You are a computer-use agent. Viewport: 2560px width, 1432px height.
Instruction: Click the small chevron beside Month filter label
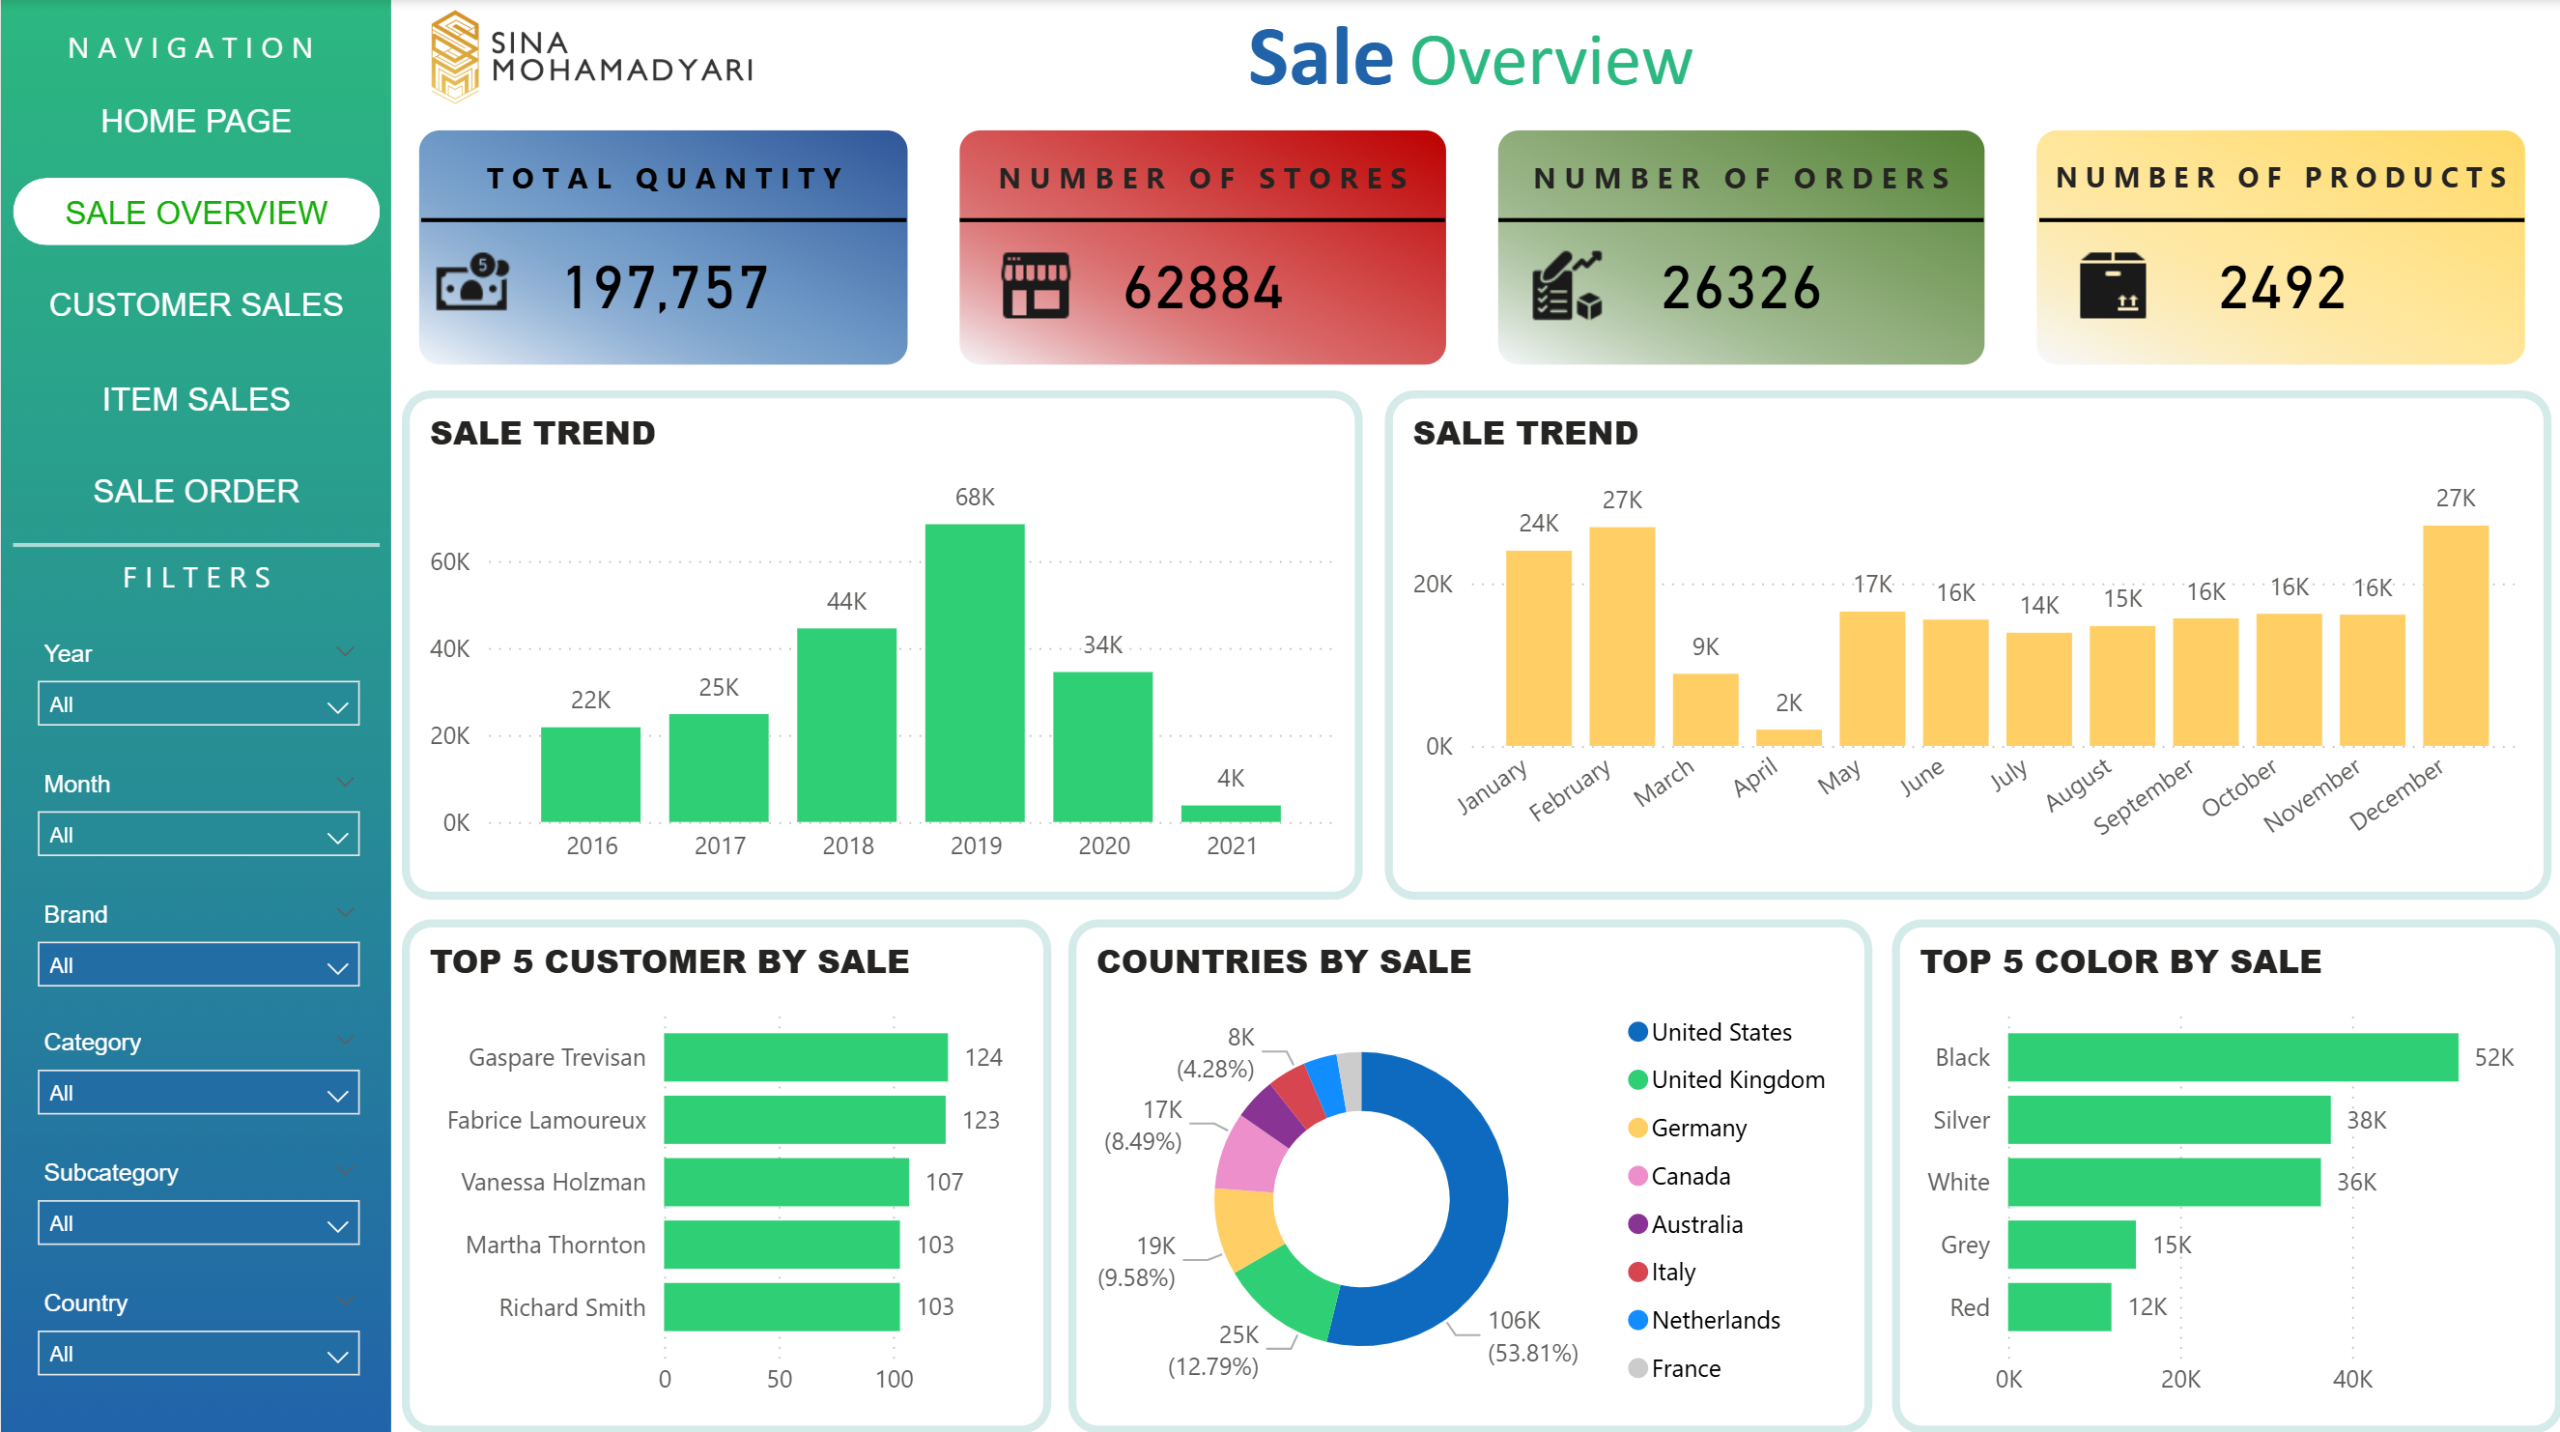(x=345, y=782)
